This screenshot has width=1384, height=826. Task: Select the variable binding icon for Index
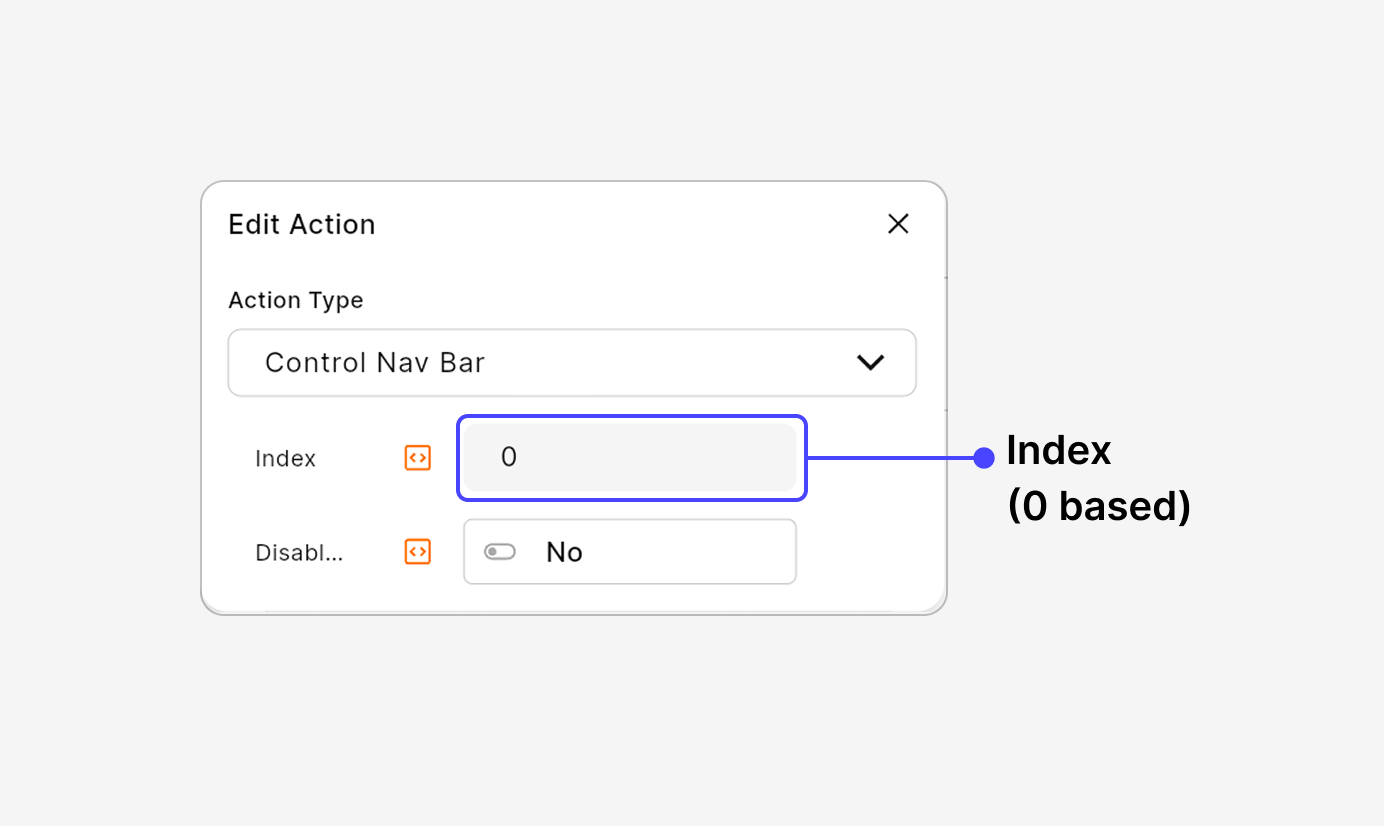[417, 458]
